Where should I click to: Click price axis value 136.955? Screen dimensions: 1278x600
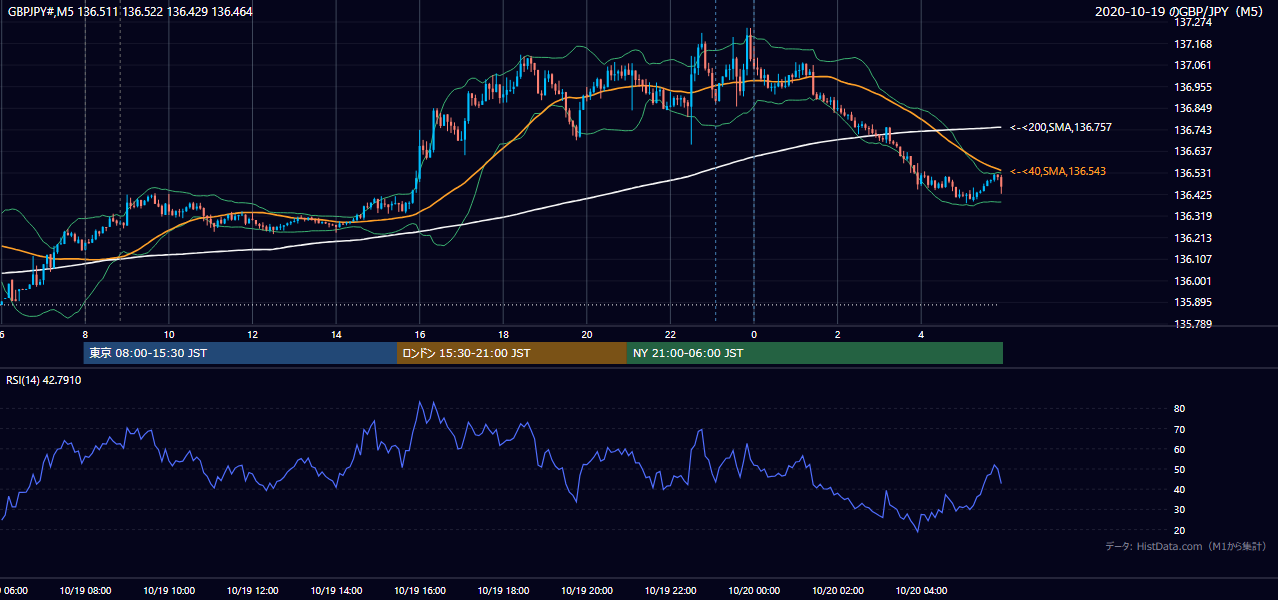(1193, 87)
